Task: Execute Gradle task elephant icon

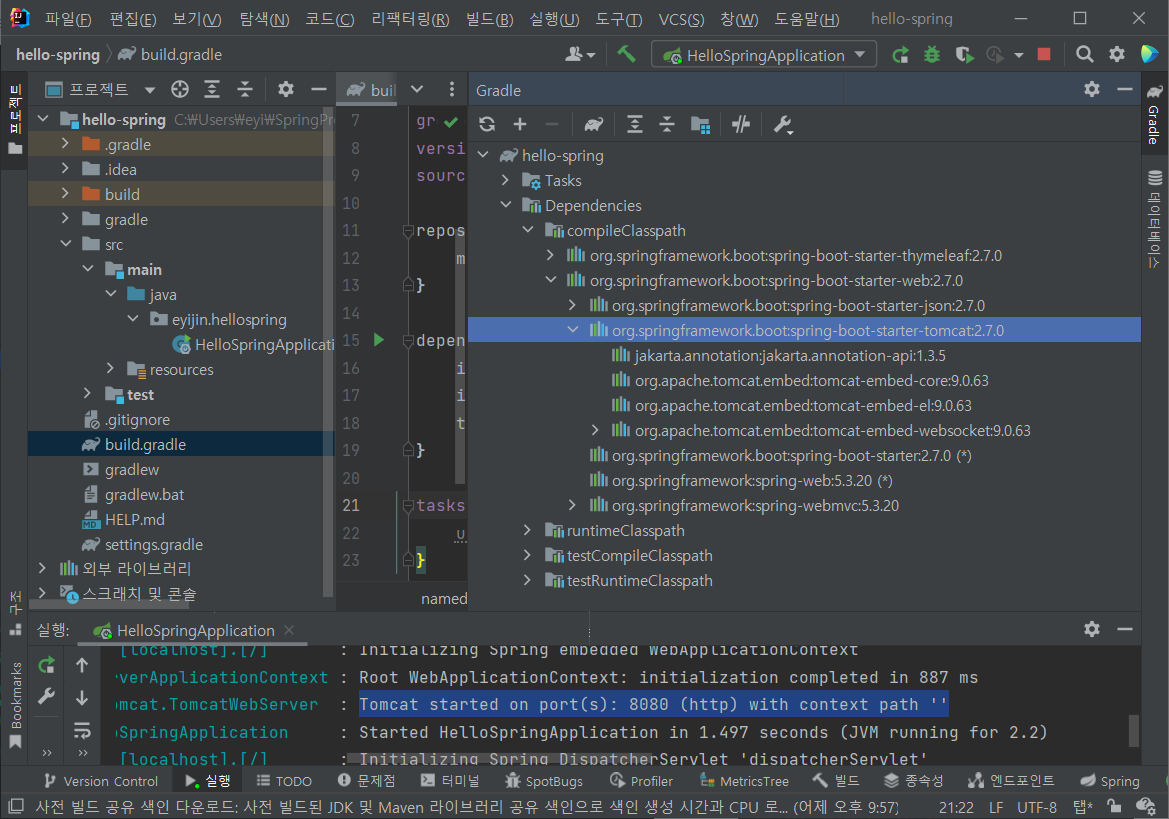Action: click(593, 124)
